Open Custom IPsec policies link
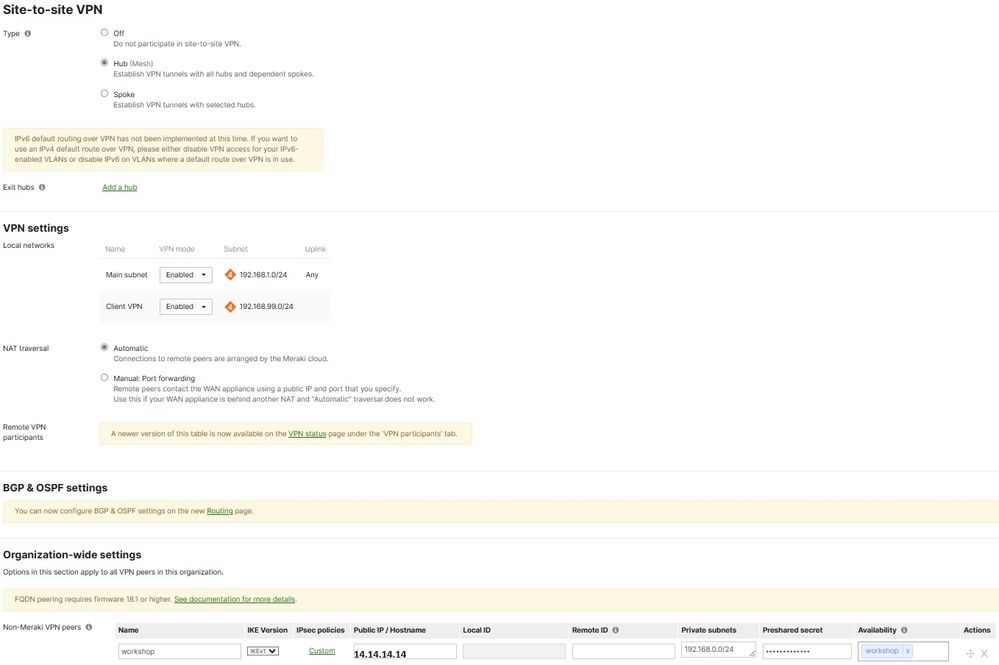 [321, 651]
